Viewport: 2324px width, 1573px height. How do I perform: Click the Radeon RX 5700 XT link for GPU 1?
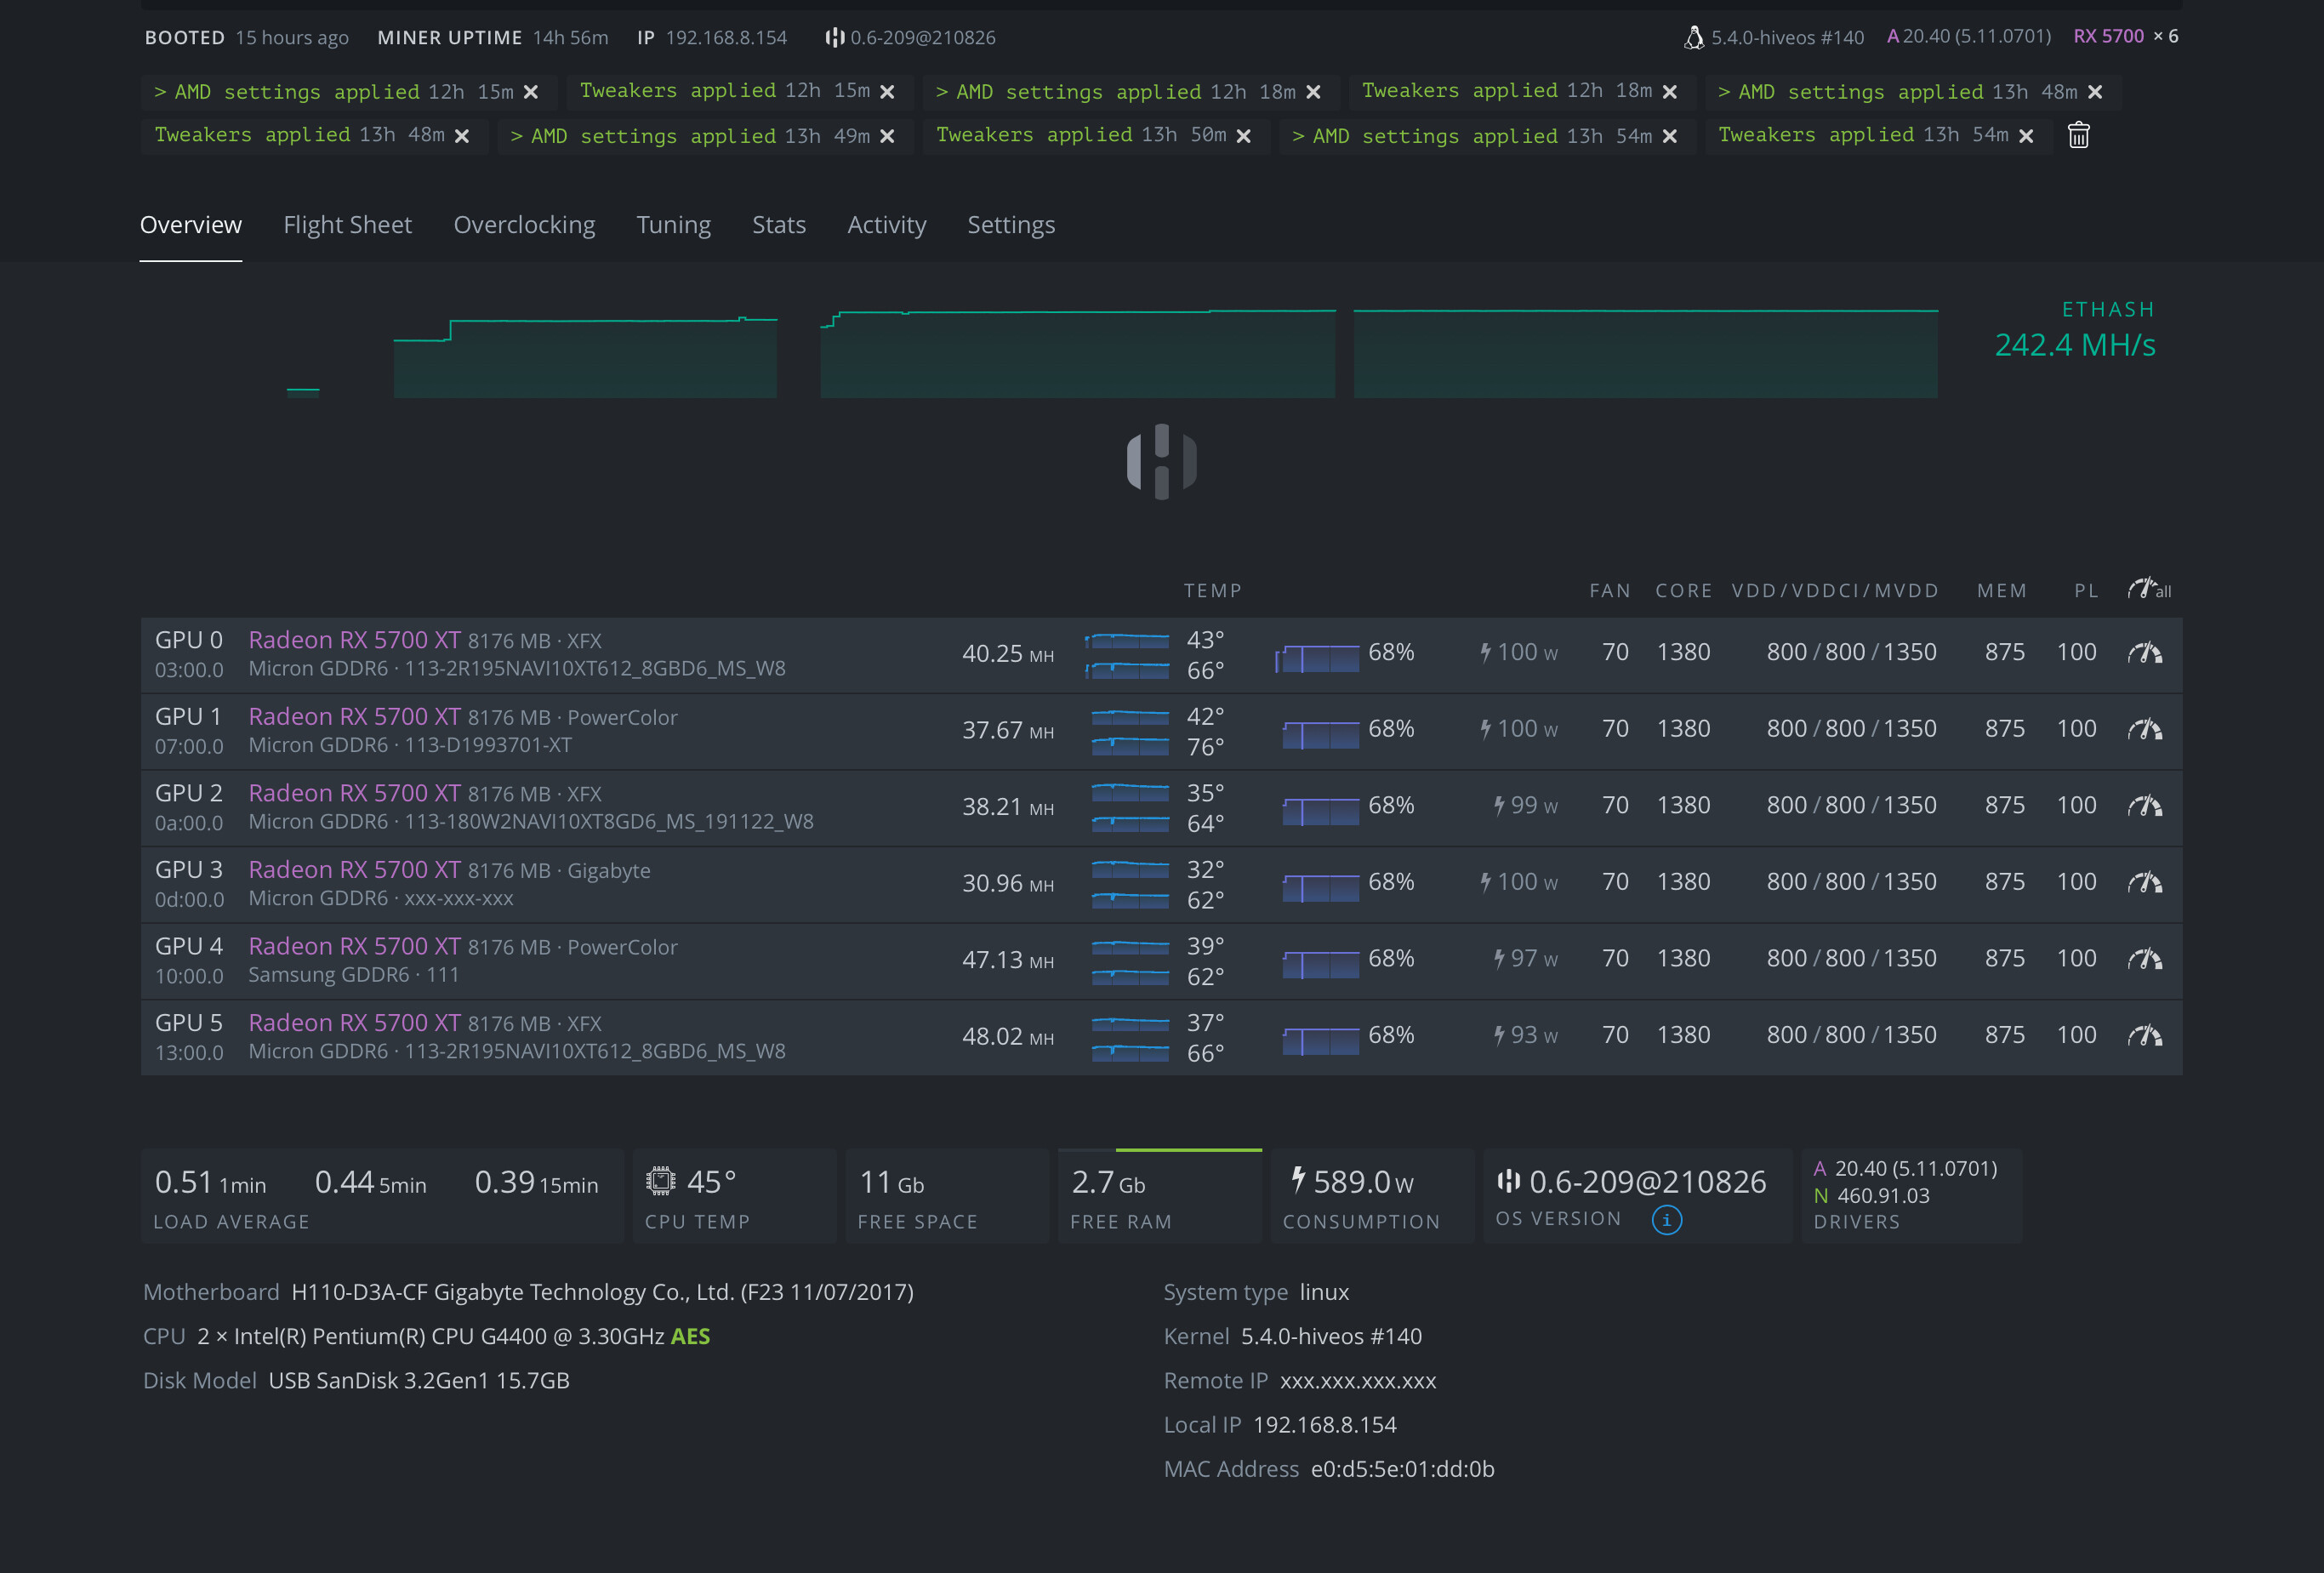pyautogui.click(x=354, y=717)
